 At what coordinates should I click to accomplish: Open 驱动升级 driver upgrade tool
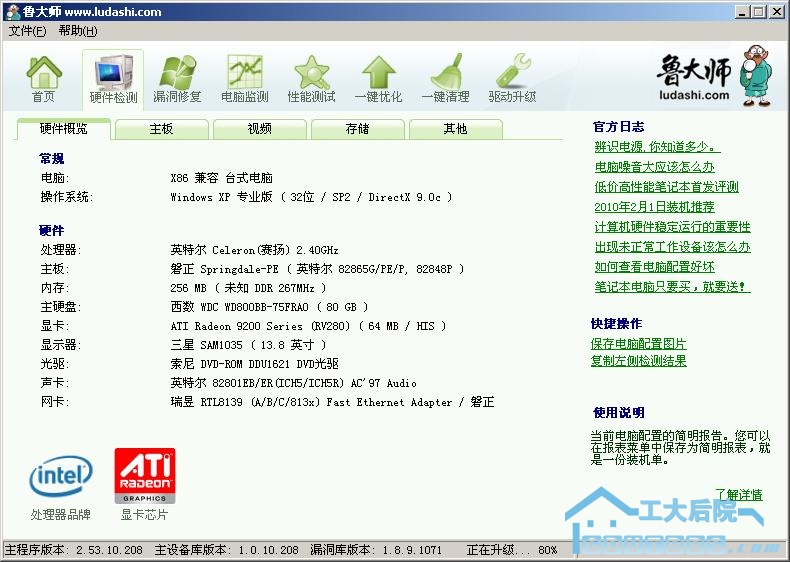click(x=512, y=78)
